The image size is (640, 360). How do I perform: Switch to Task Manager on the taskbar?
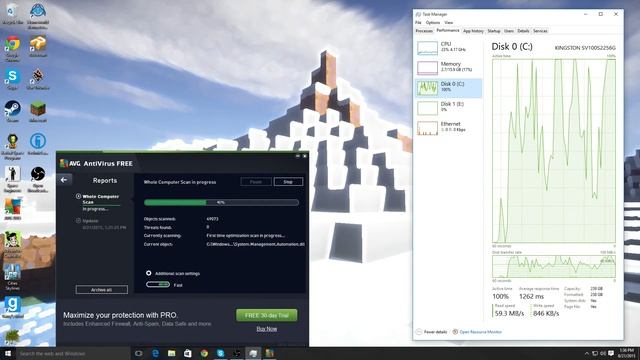253,353
